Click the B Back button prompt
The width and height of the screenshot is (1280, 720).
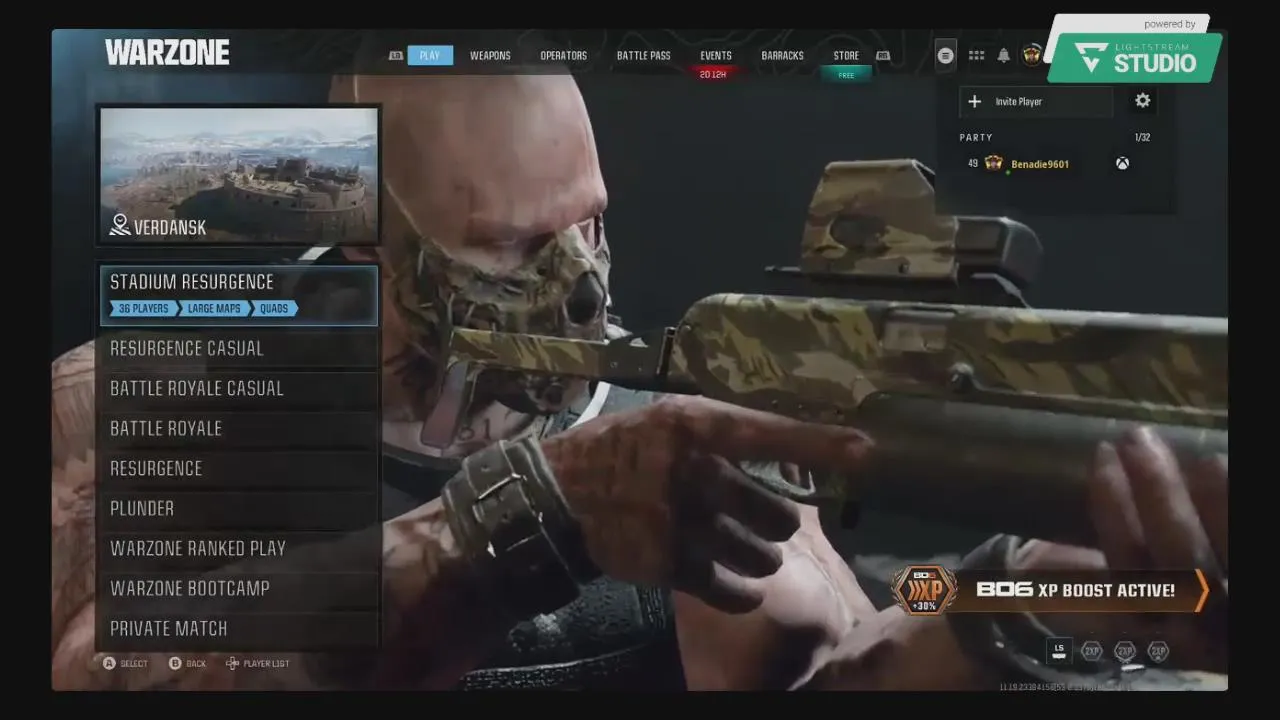pyautogui.click(x=187, y=663)
